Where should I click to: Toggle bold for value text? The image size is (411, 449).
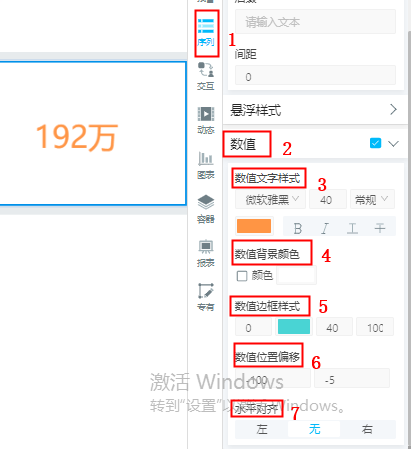click(x=298, y=228)
